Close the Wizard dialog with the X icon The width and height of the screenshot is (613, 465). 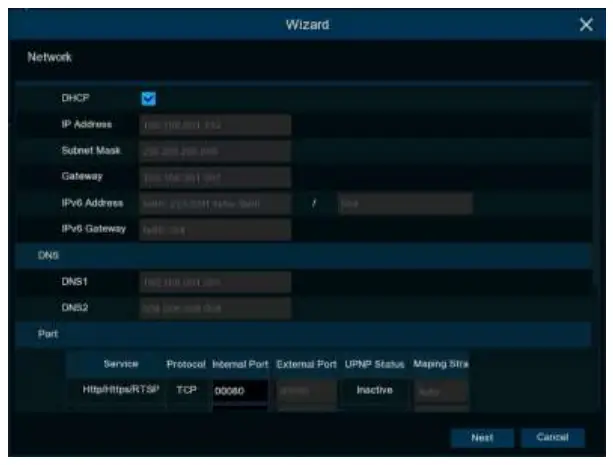point(586,25)
